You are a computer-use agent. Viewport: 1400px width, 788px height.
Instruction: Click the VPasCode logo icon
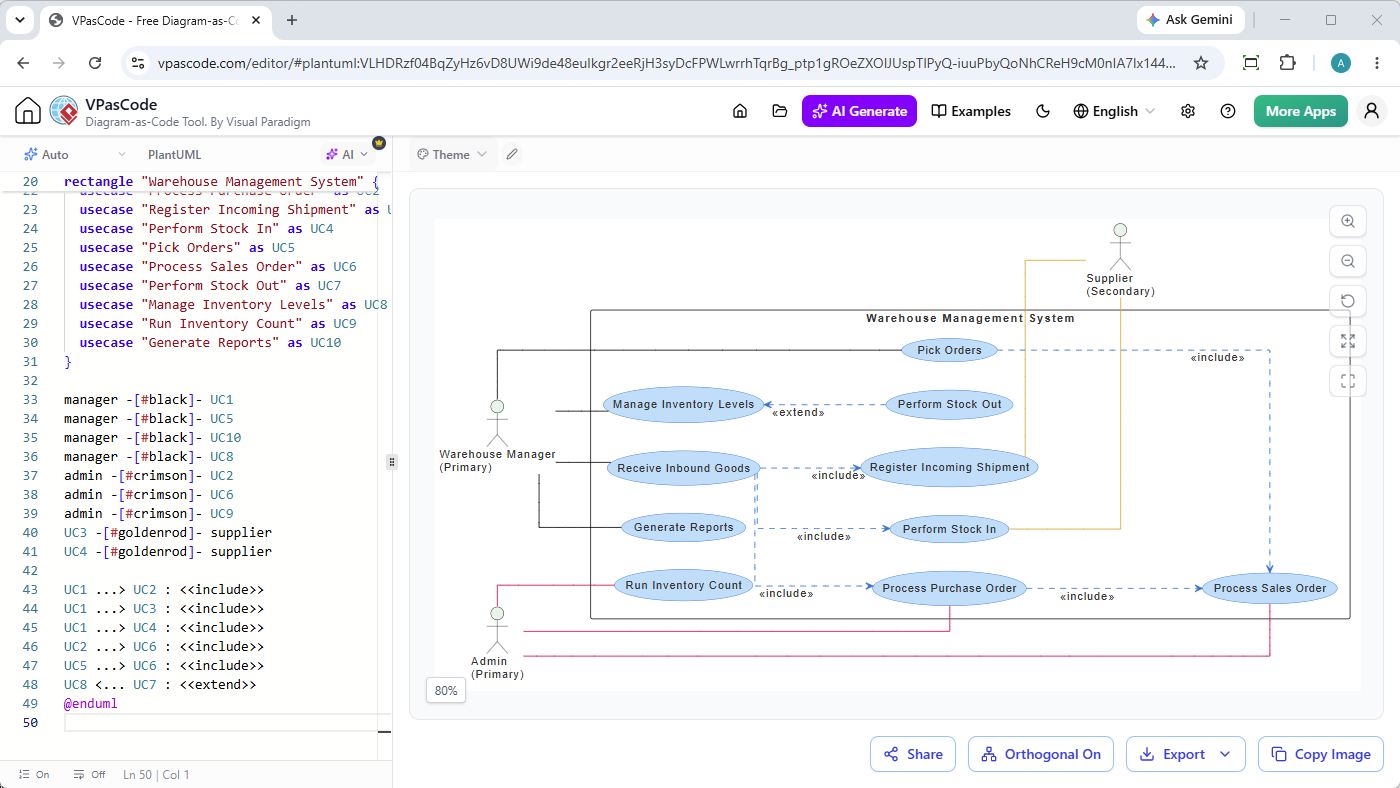(63, 110)
